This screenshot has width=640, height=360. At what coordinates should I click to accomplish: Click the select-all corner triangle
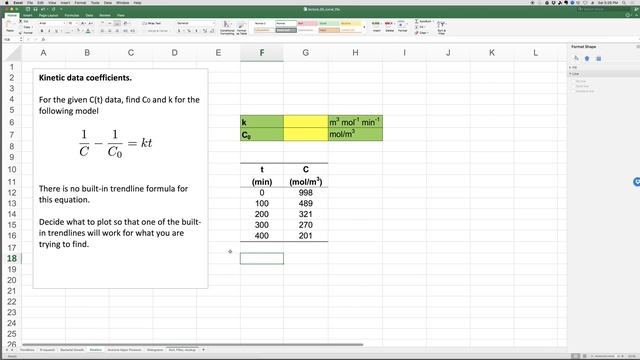coord(12,53)
